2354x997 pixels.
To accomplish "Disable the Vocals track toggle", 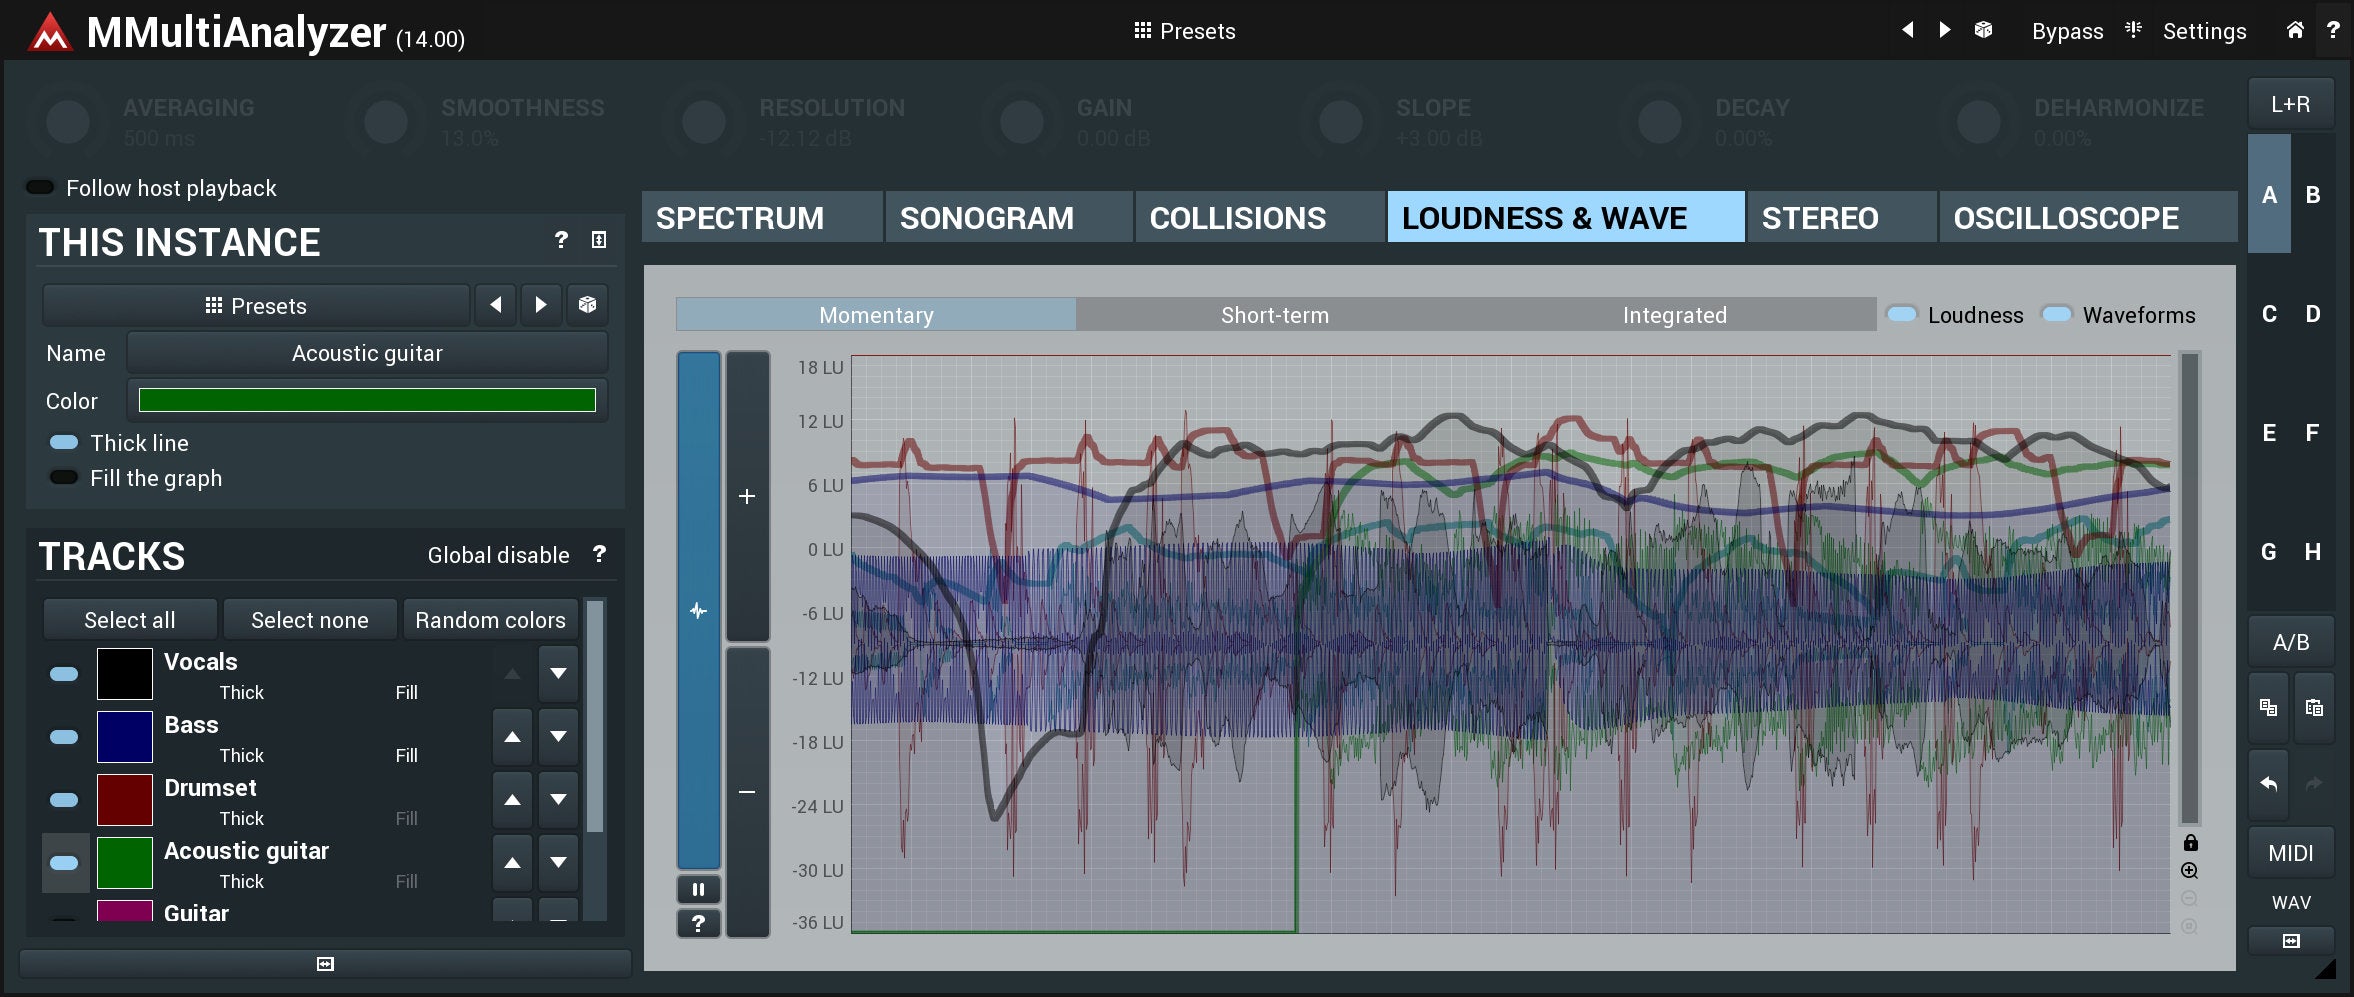I will point(64,674).
